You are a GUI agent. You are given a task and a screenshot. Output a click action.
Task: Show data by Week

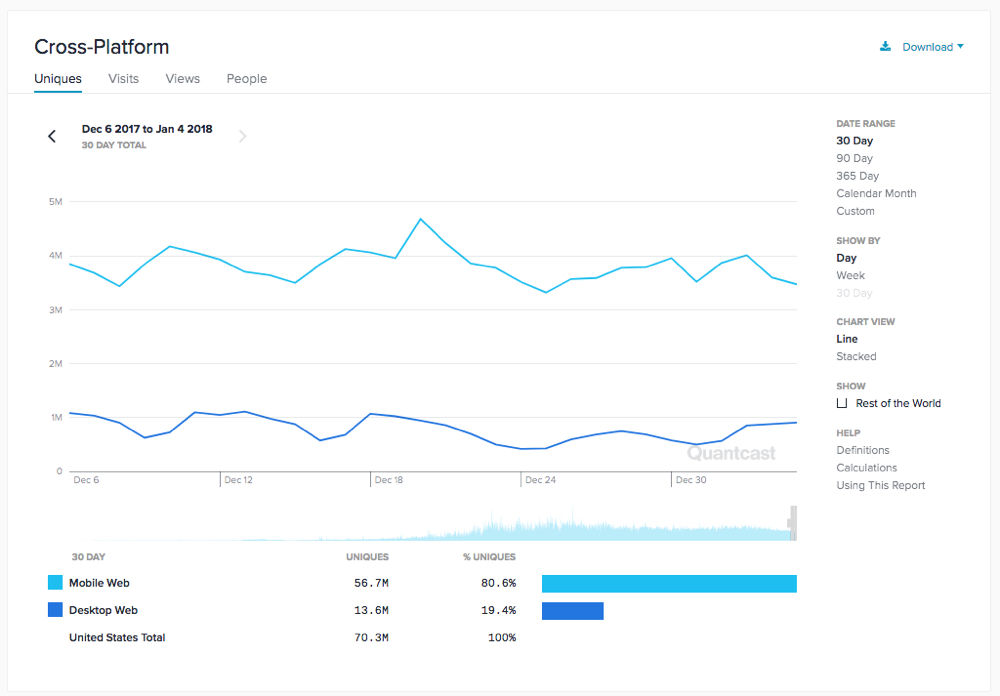point(850,275)
